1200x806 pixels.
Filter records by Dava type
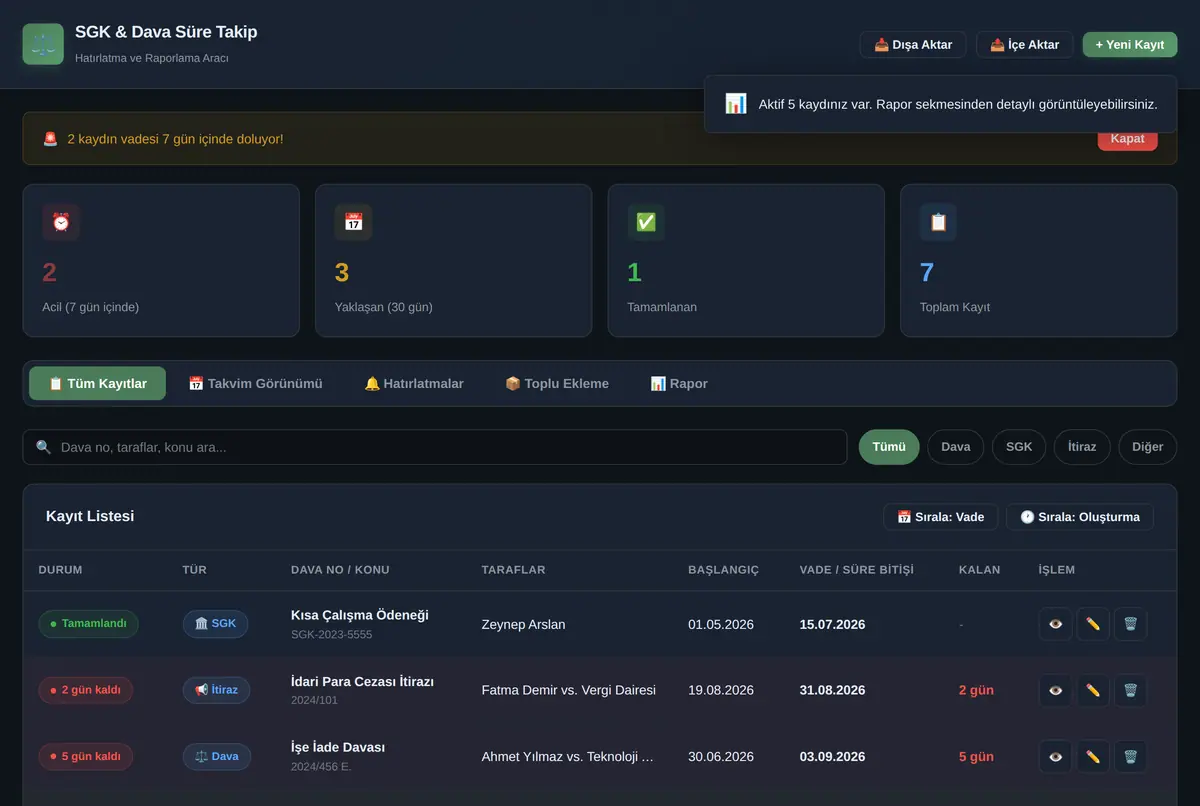click(956, 447)
